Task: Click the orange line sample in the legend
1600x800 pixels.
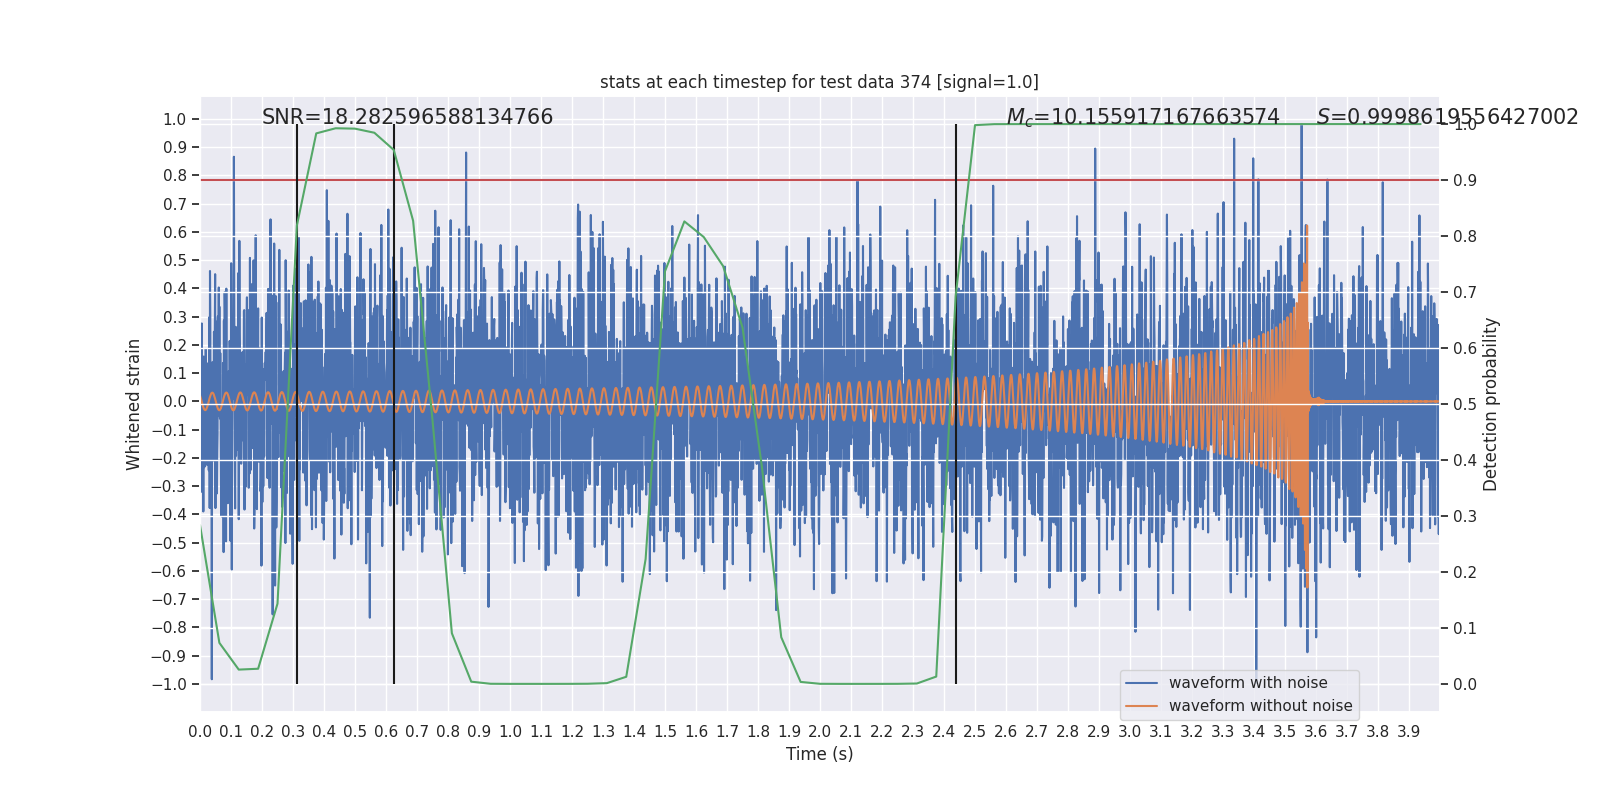Action: click(x=1142, y=706)
